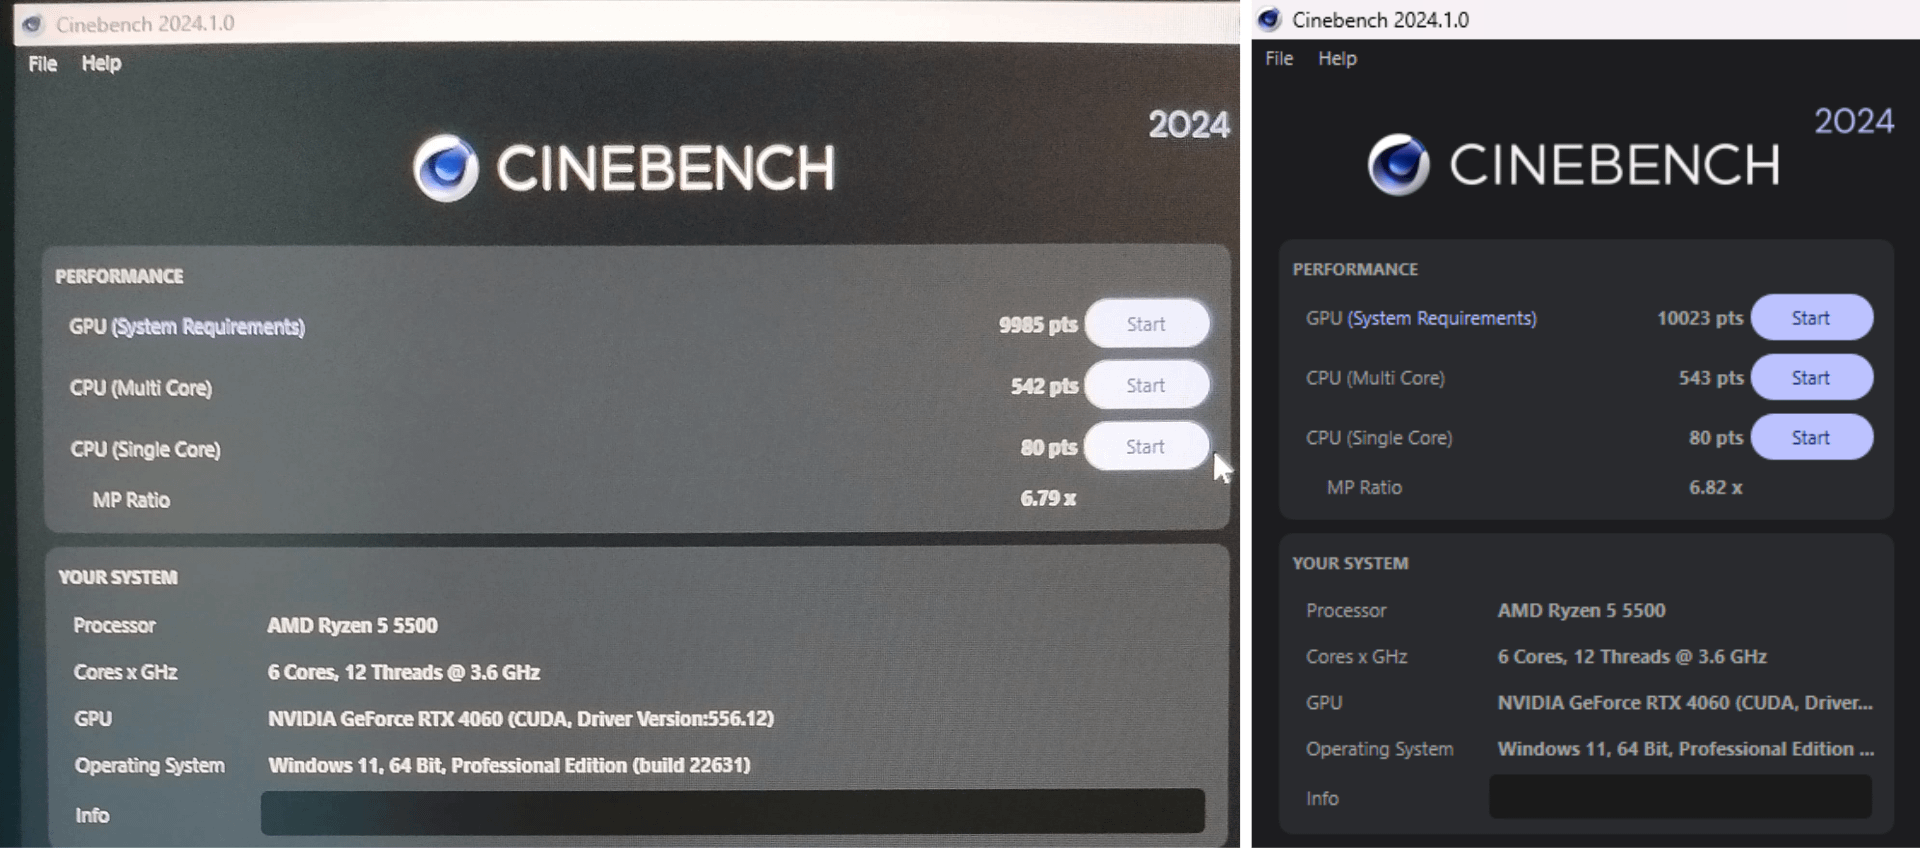Start the Multi Core test beside 542 pts
The image size is (1920, 848).
coord(1147,385)
